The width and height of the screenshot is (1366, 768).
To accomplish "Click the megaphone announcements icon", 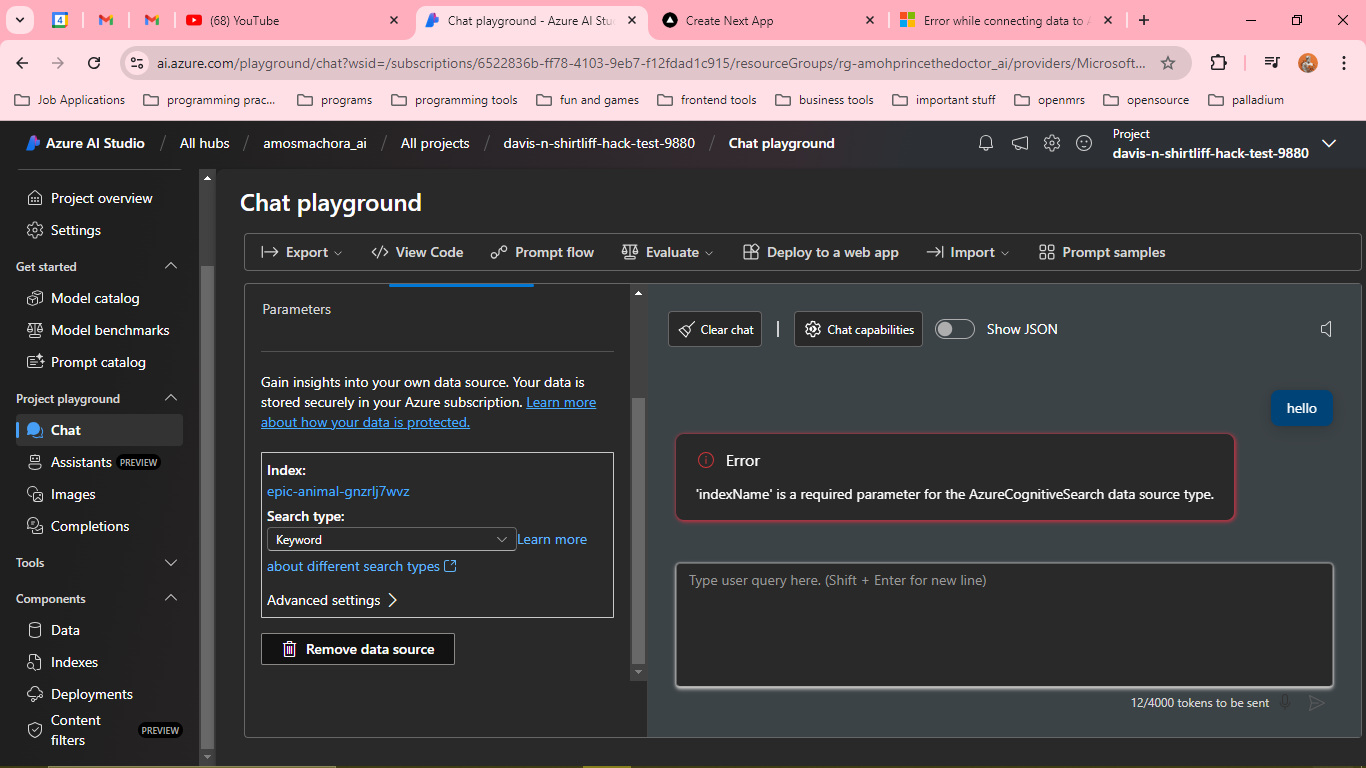I will pyautogui.click(x=1019, y=143).
